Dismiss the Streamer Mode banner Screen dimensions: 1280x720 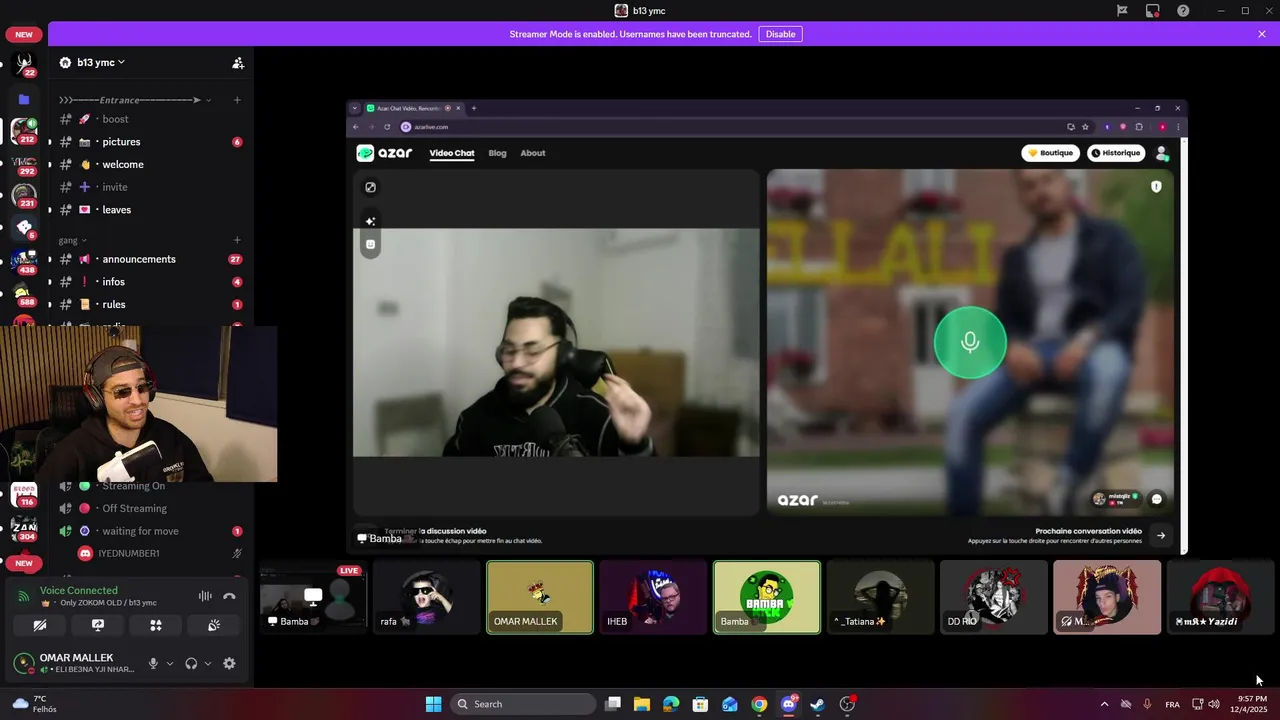click(x=1262, y=34)
